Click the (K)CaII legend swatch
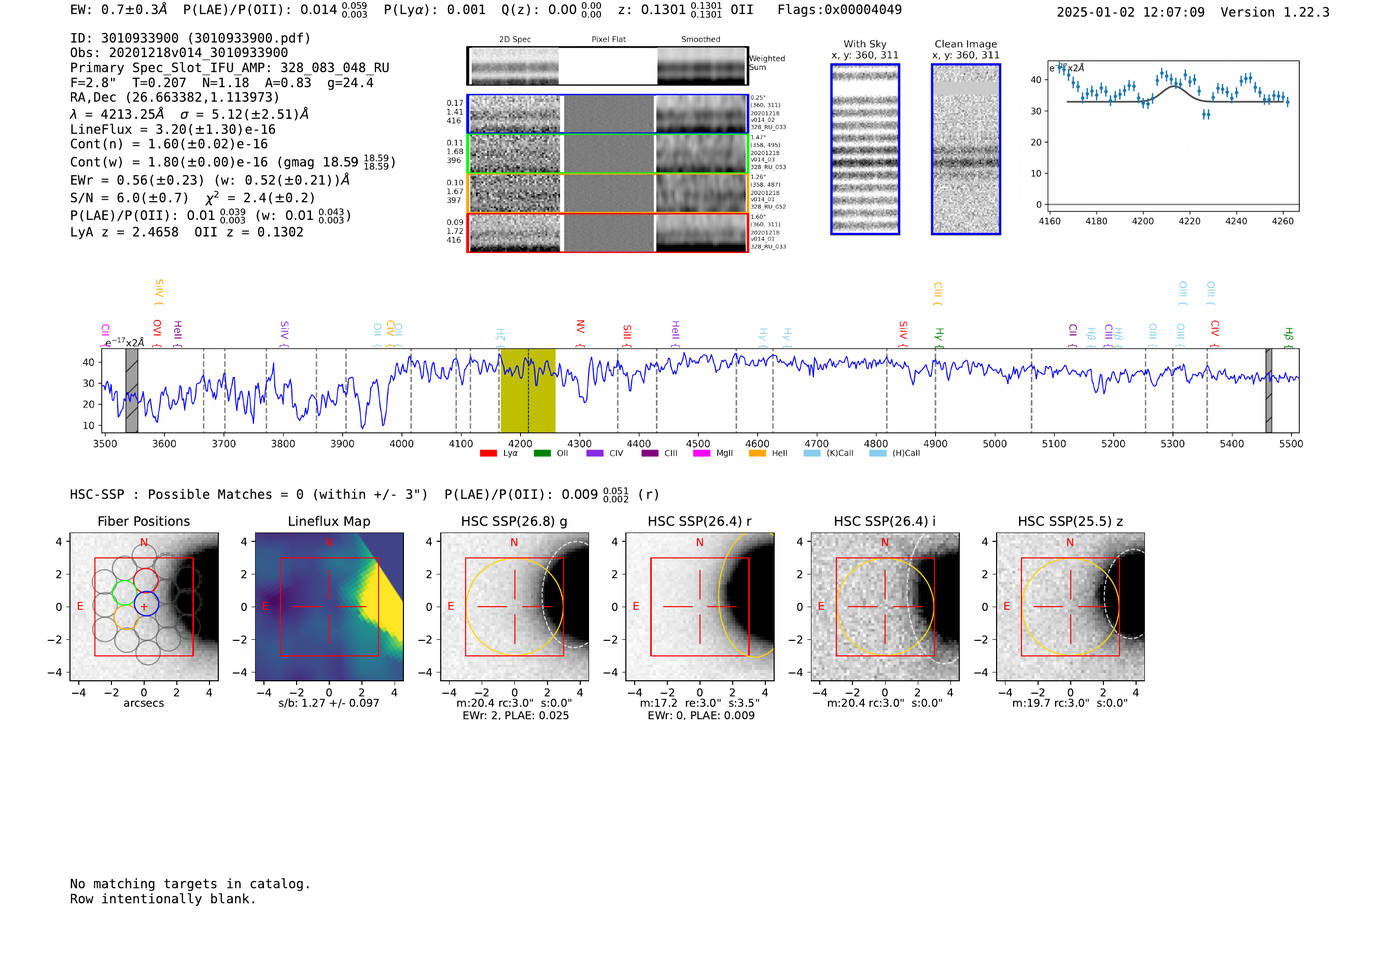Image resolution: width=1400 pixels, height=953 pixels. click(811, 454)
